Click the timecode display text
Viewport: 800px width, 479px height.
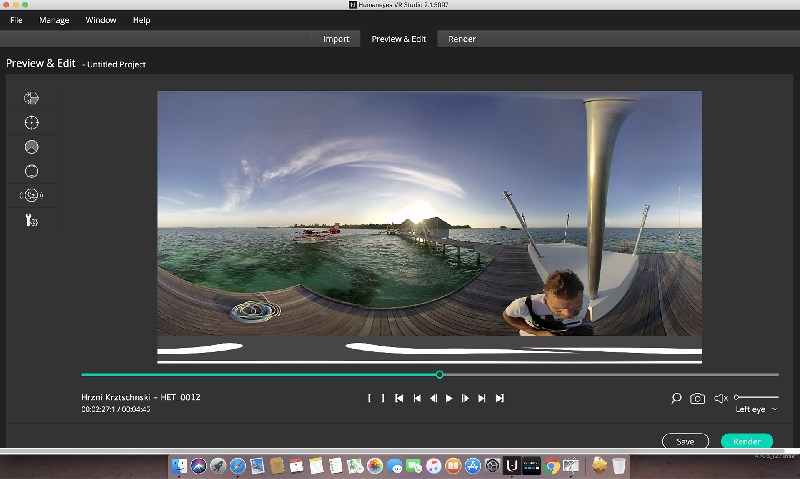pos(116,409)
